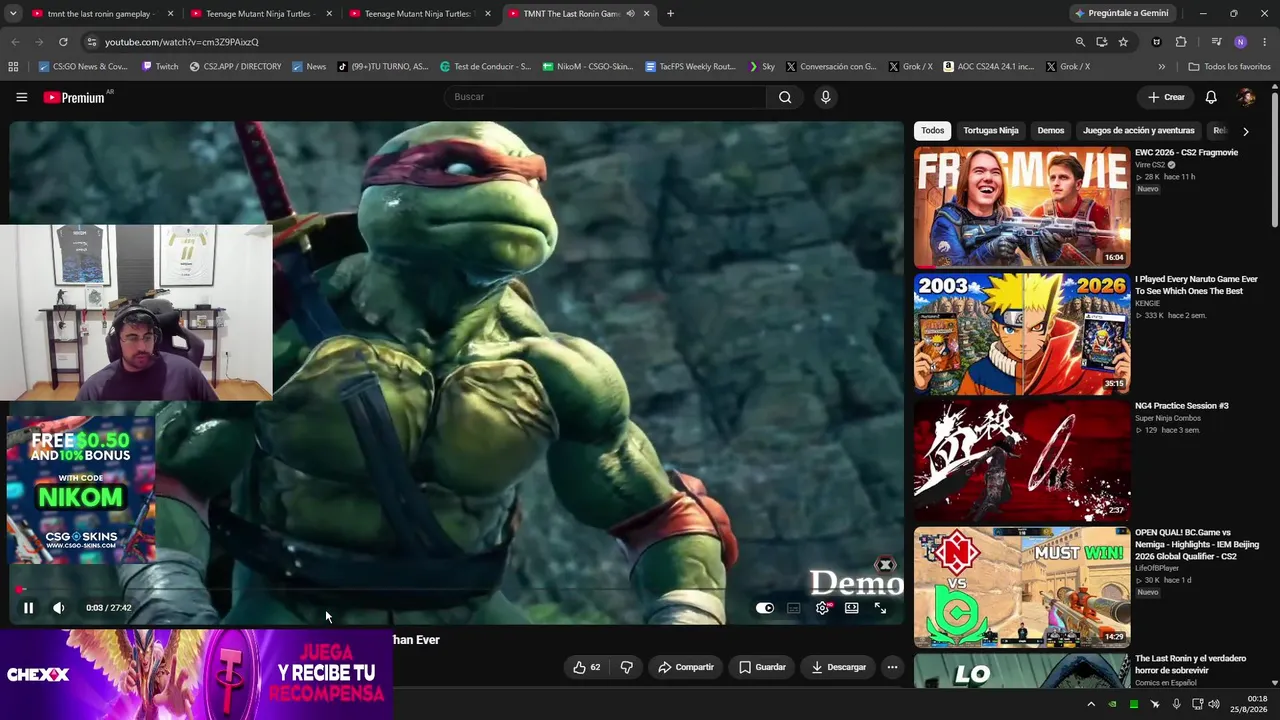Show more filter chips with the arrow
Viewport: 1280px width, 720px height.
(x=1245, y=131)
